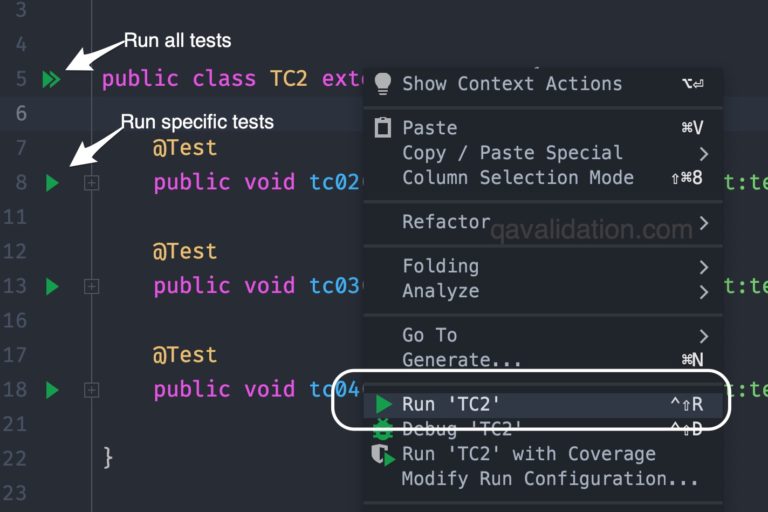
Task: Choose Modify Run Configuration... option
Action: click(549, 479)
